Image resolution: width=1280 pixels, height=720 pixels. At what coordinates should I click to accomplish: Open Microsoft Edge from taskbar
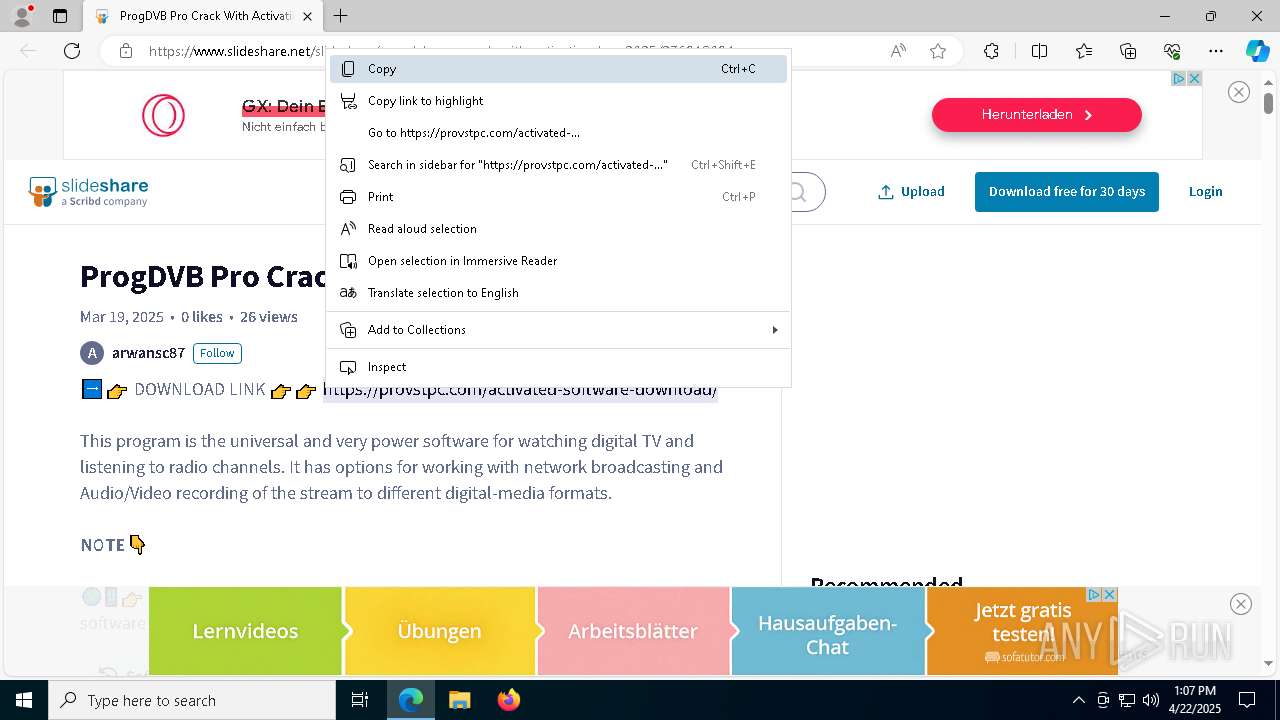coord(411,700)
